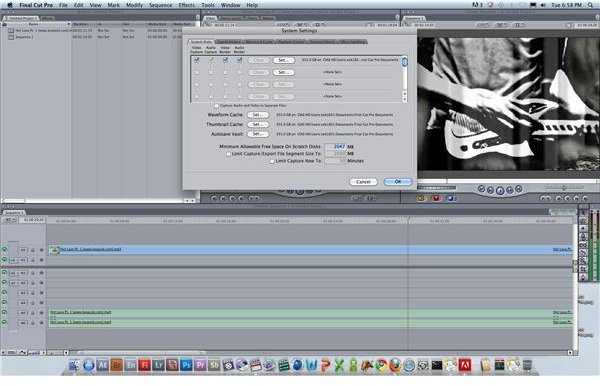
Task: Toggle Auto Select on the V1 track
Action: click(41, 260)
